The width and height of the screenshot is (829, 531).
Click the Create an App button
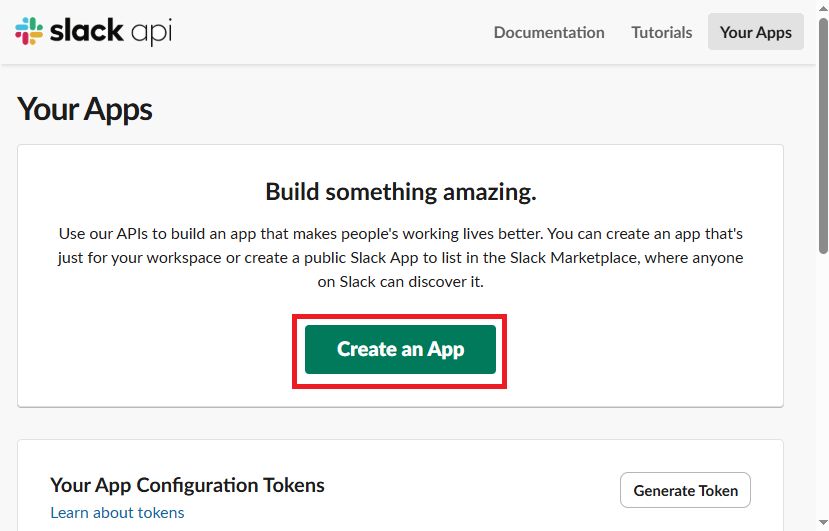point(400,350)
